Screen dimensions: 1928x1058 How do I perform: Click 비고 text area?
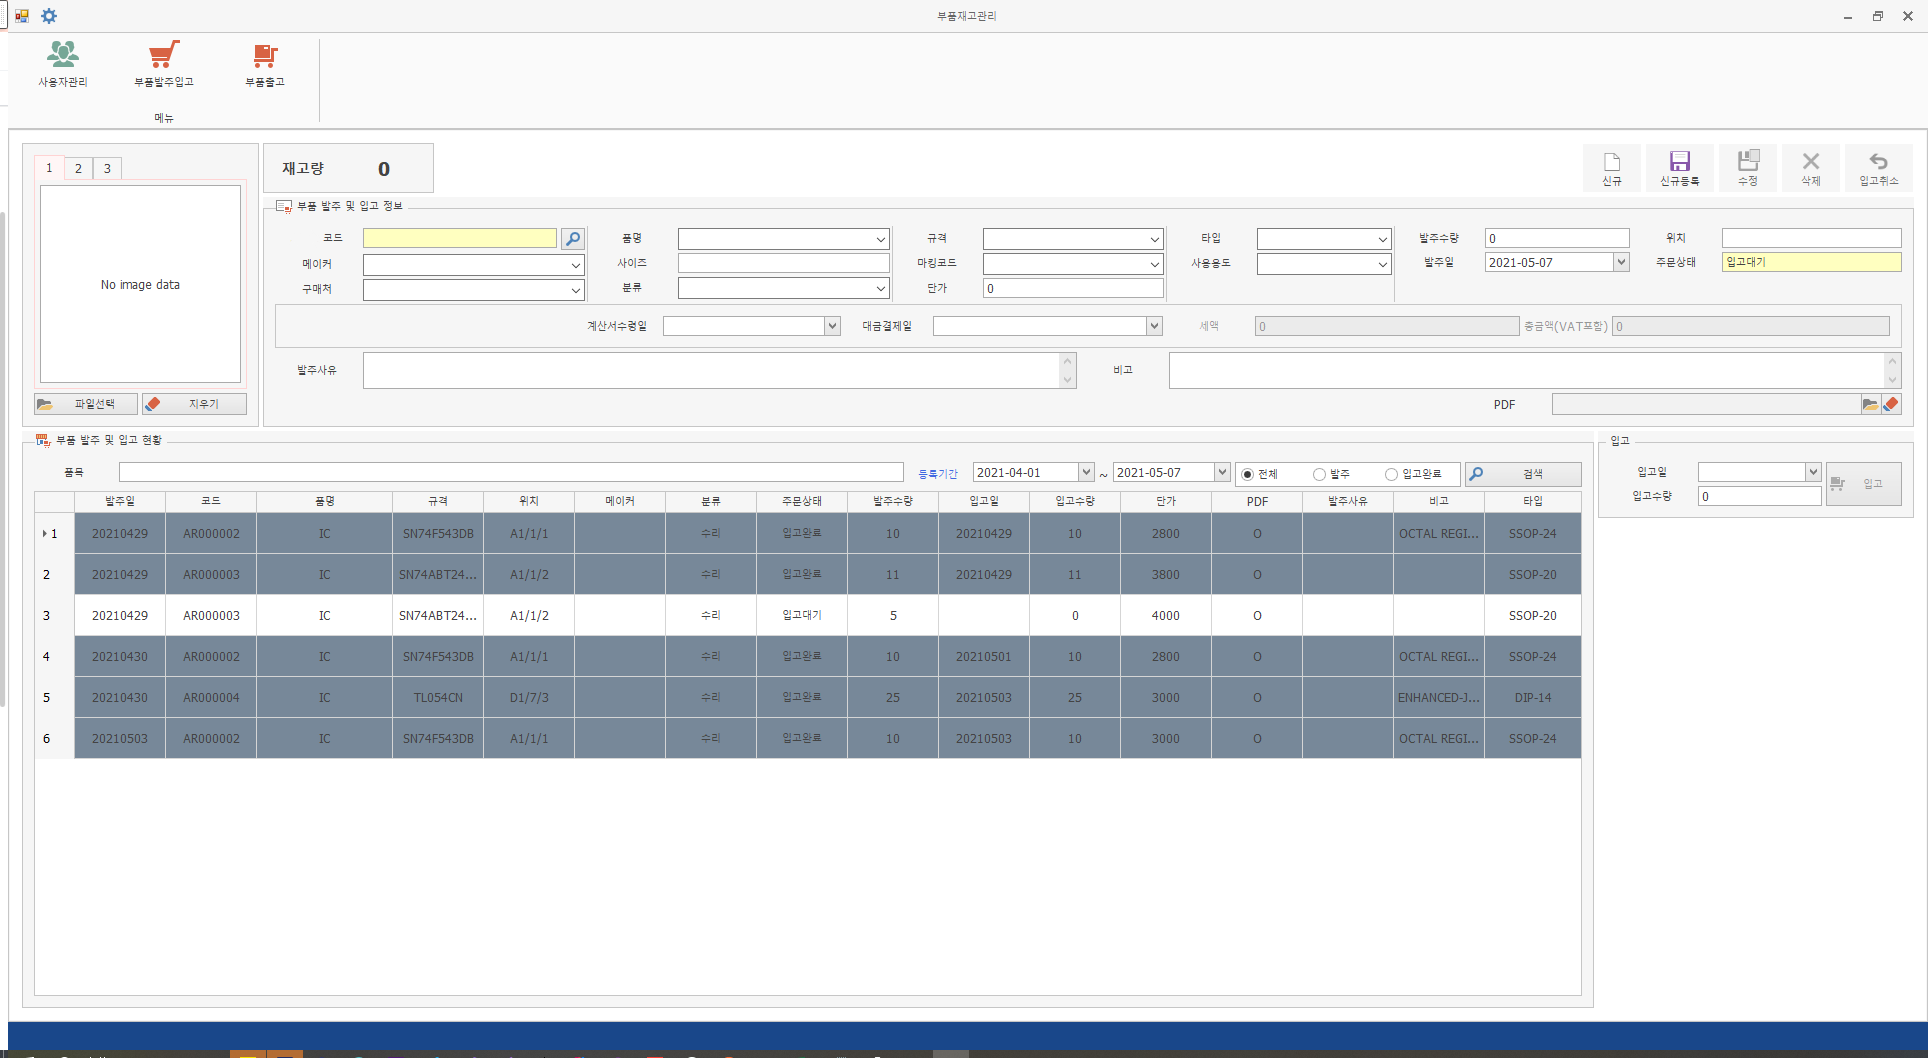click(1526, 370)
